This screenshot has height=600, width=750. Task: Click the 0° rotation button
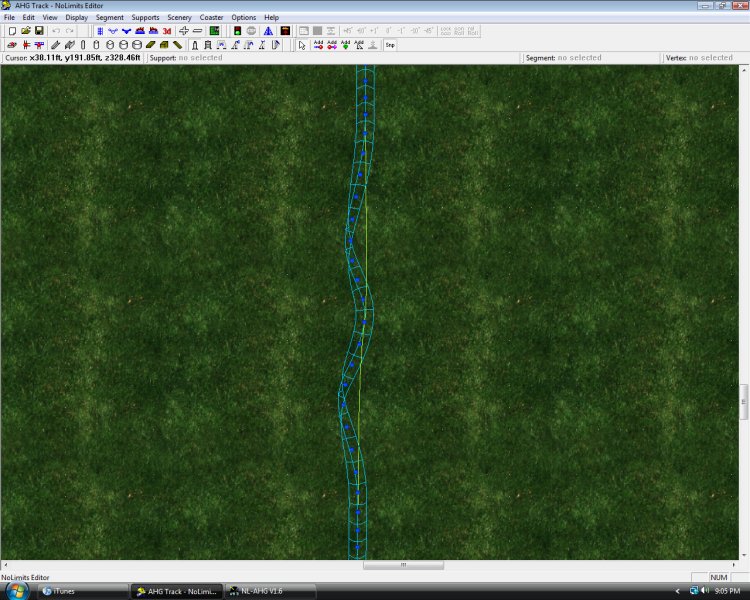pos(388,31)
